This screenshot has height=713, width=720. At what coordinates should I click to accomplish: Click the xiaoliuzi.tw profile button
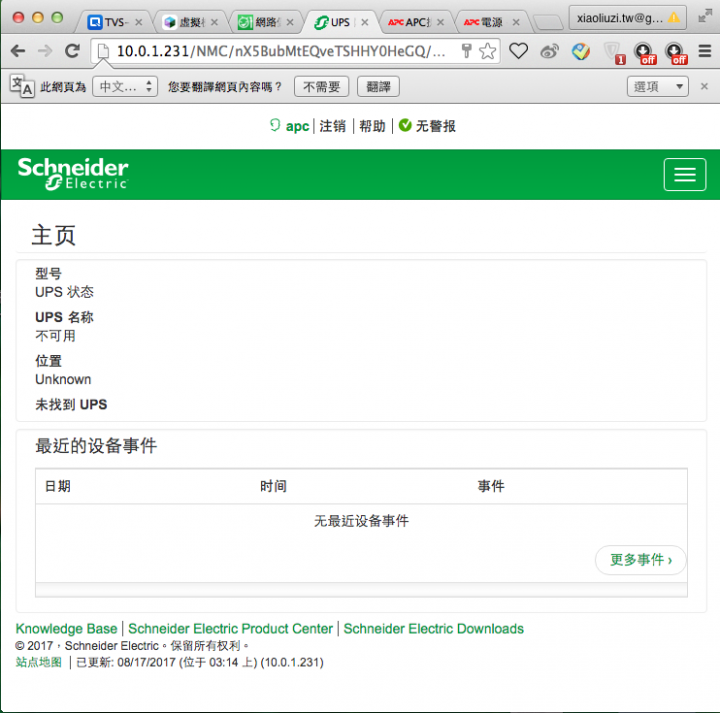click(x=628, y=18)
